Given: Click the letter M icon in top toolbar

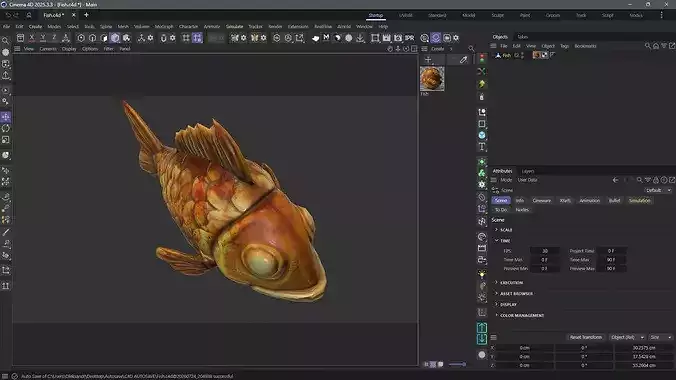Looking at the screenshot, I should click(326, 38).
